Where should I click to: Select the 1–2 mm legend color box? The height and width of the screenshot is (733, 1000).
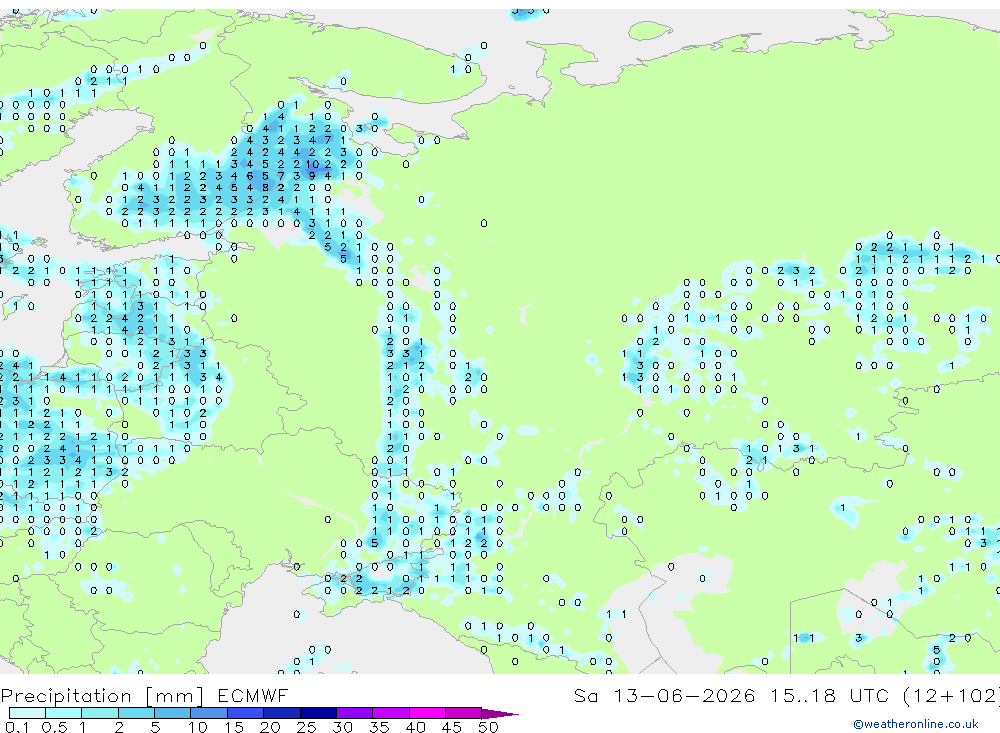point(100,713)
